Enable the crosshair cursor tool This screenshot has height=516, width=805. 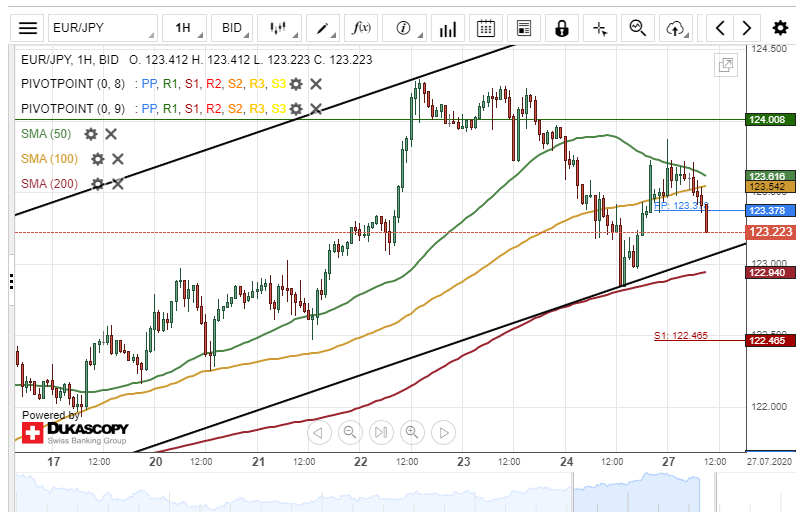600,28
